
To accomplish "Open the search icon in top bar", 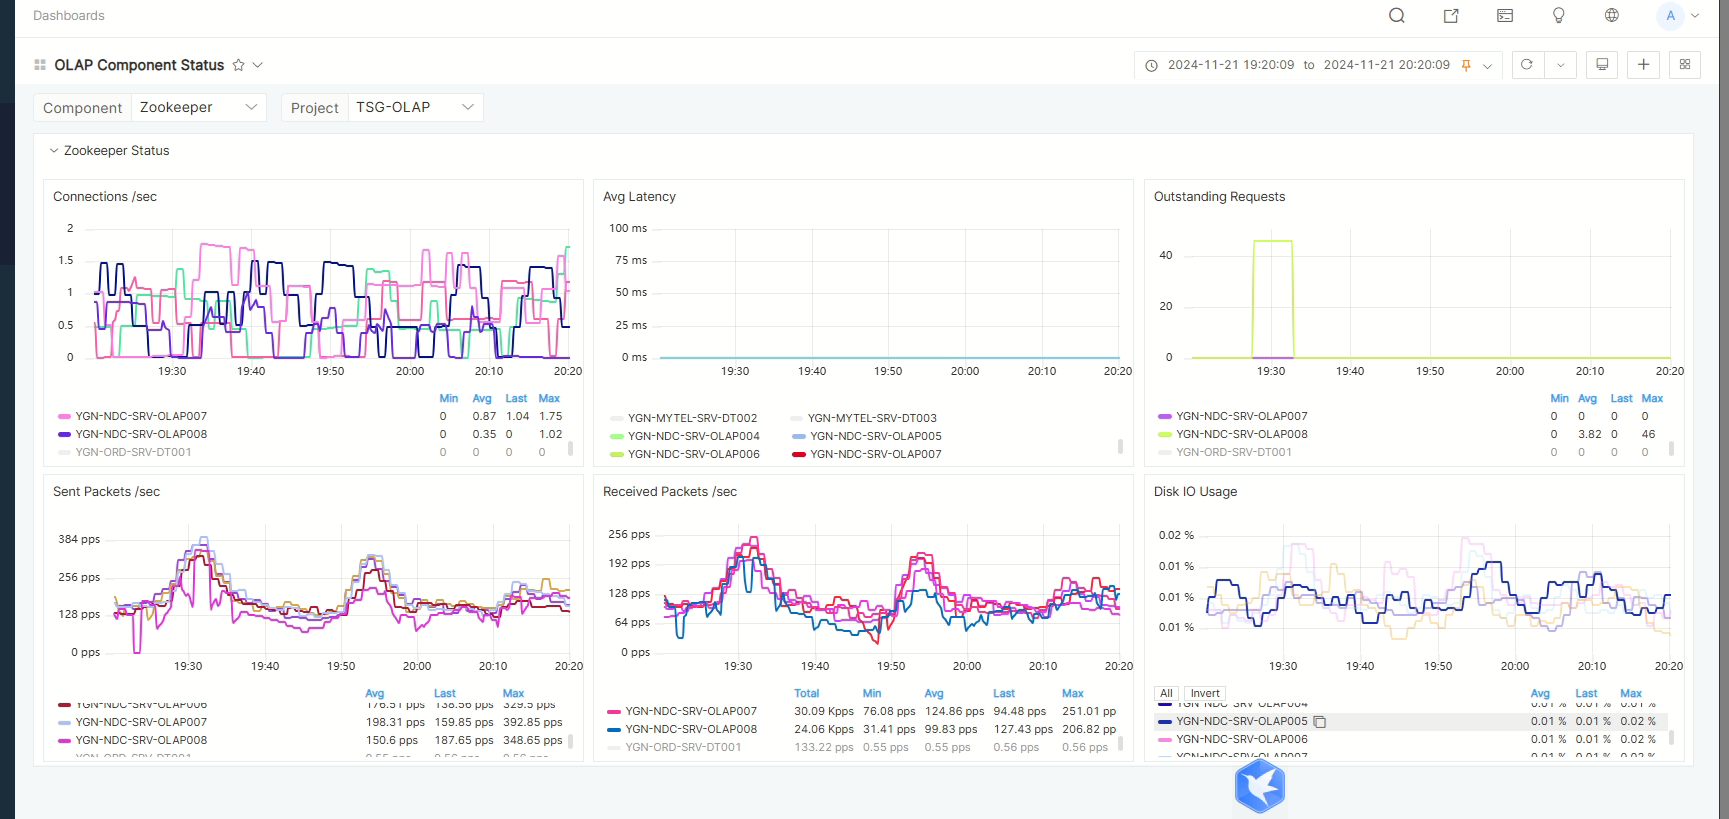I will pyautogui.click(x=1397, y=15).
